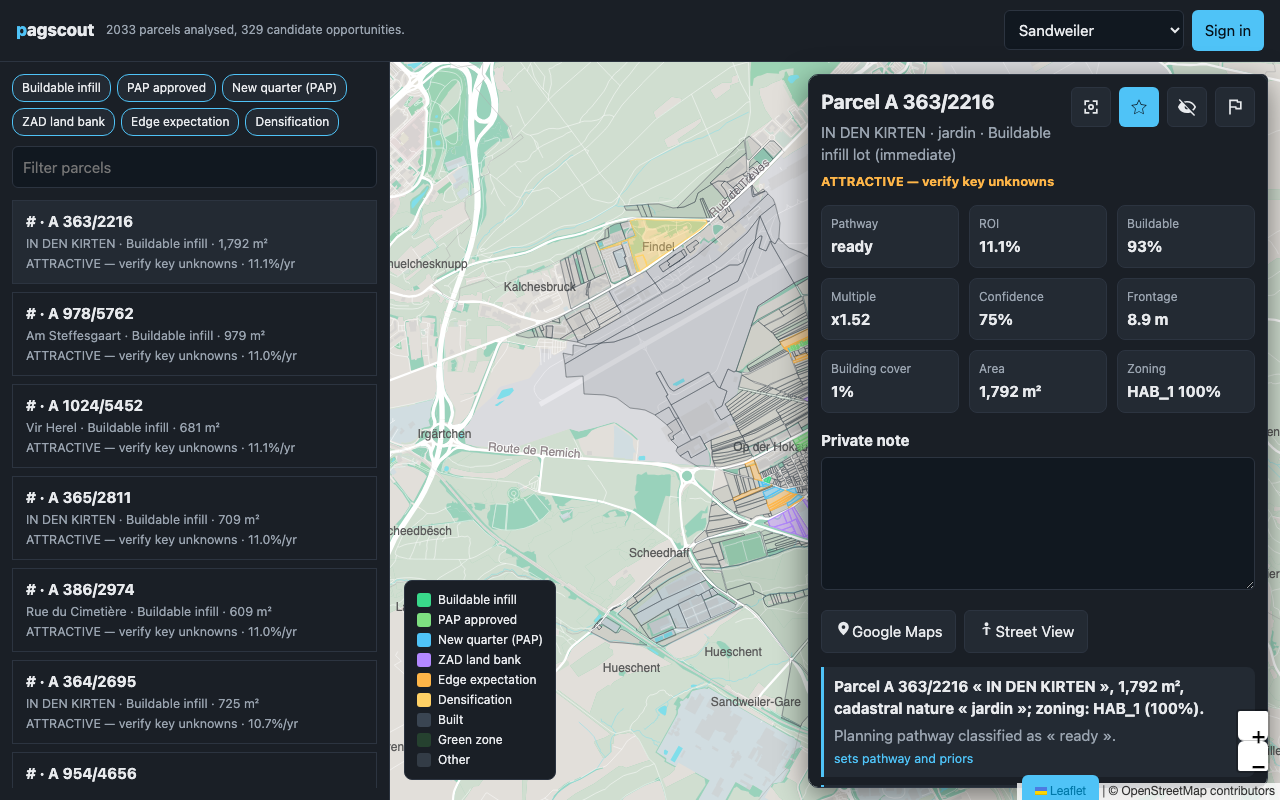This screenshot has width=1280, height=800.
Task: Select parcel A 1024/5452 in list
Action: point(194,426)
